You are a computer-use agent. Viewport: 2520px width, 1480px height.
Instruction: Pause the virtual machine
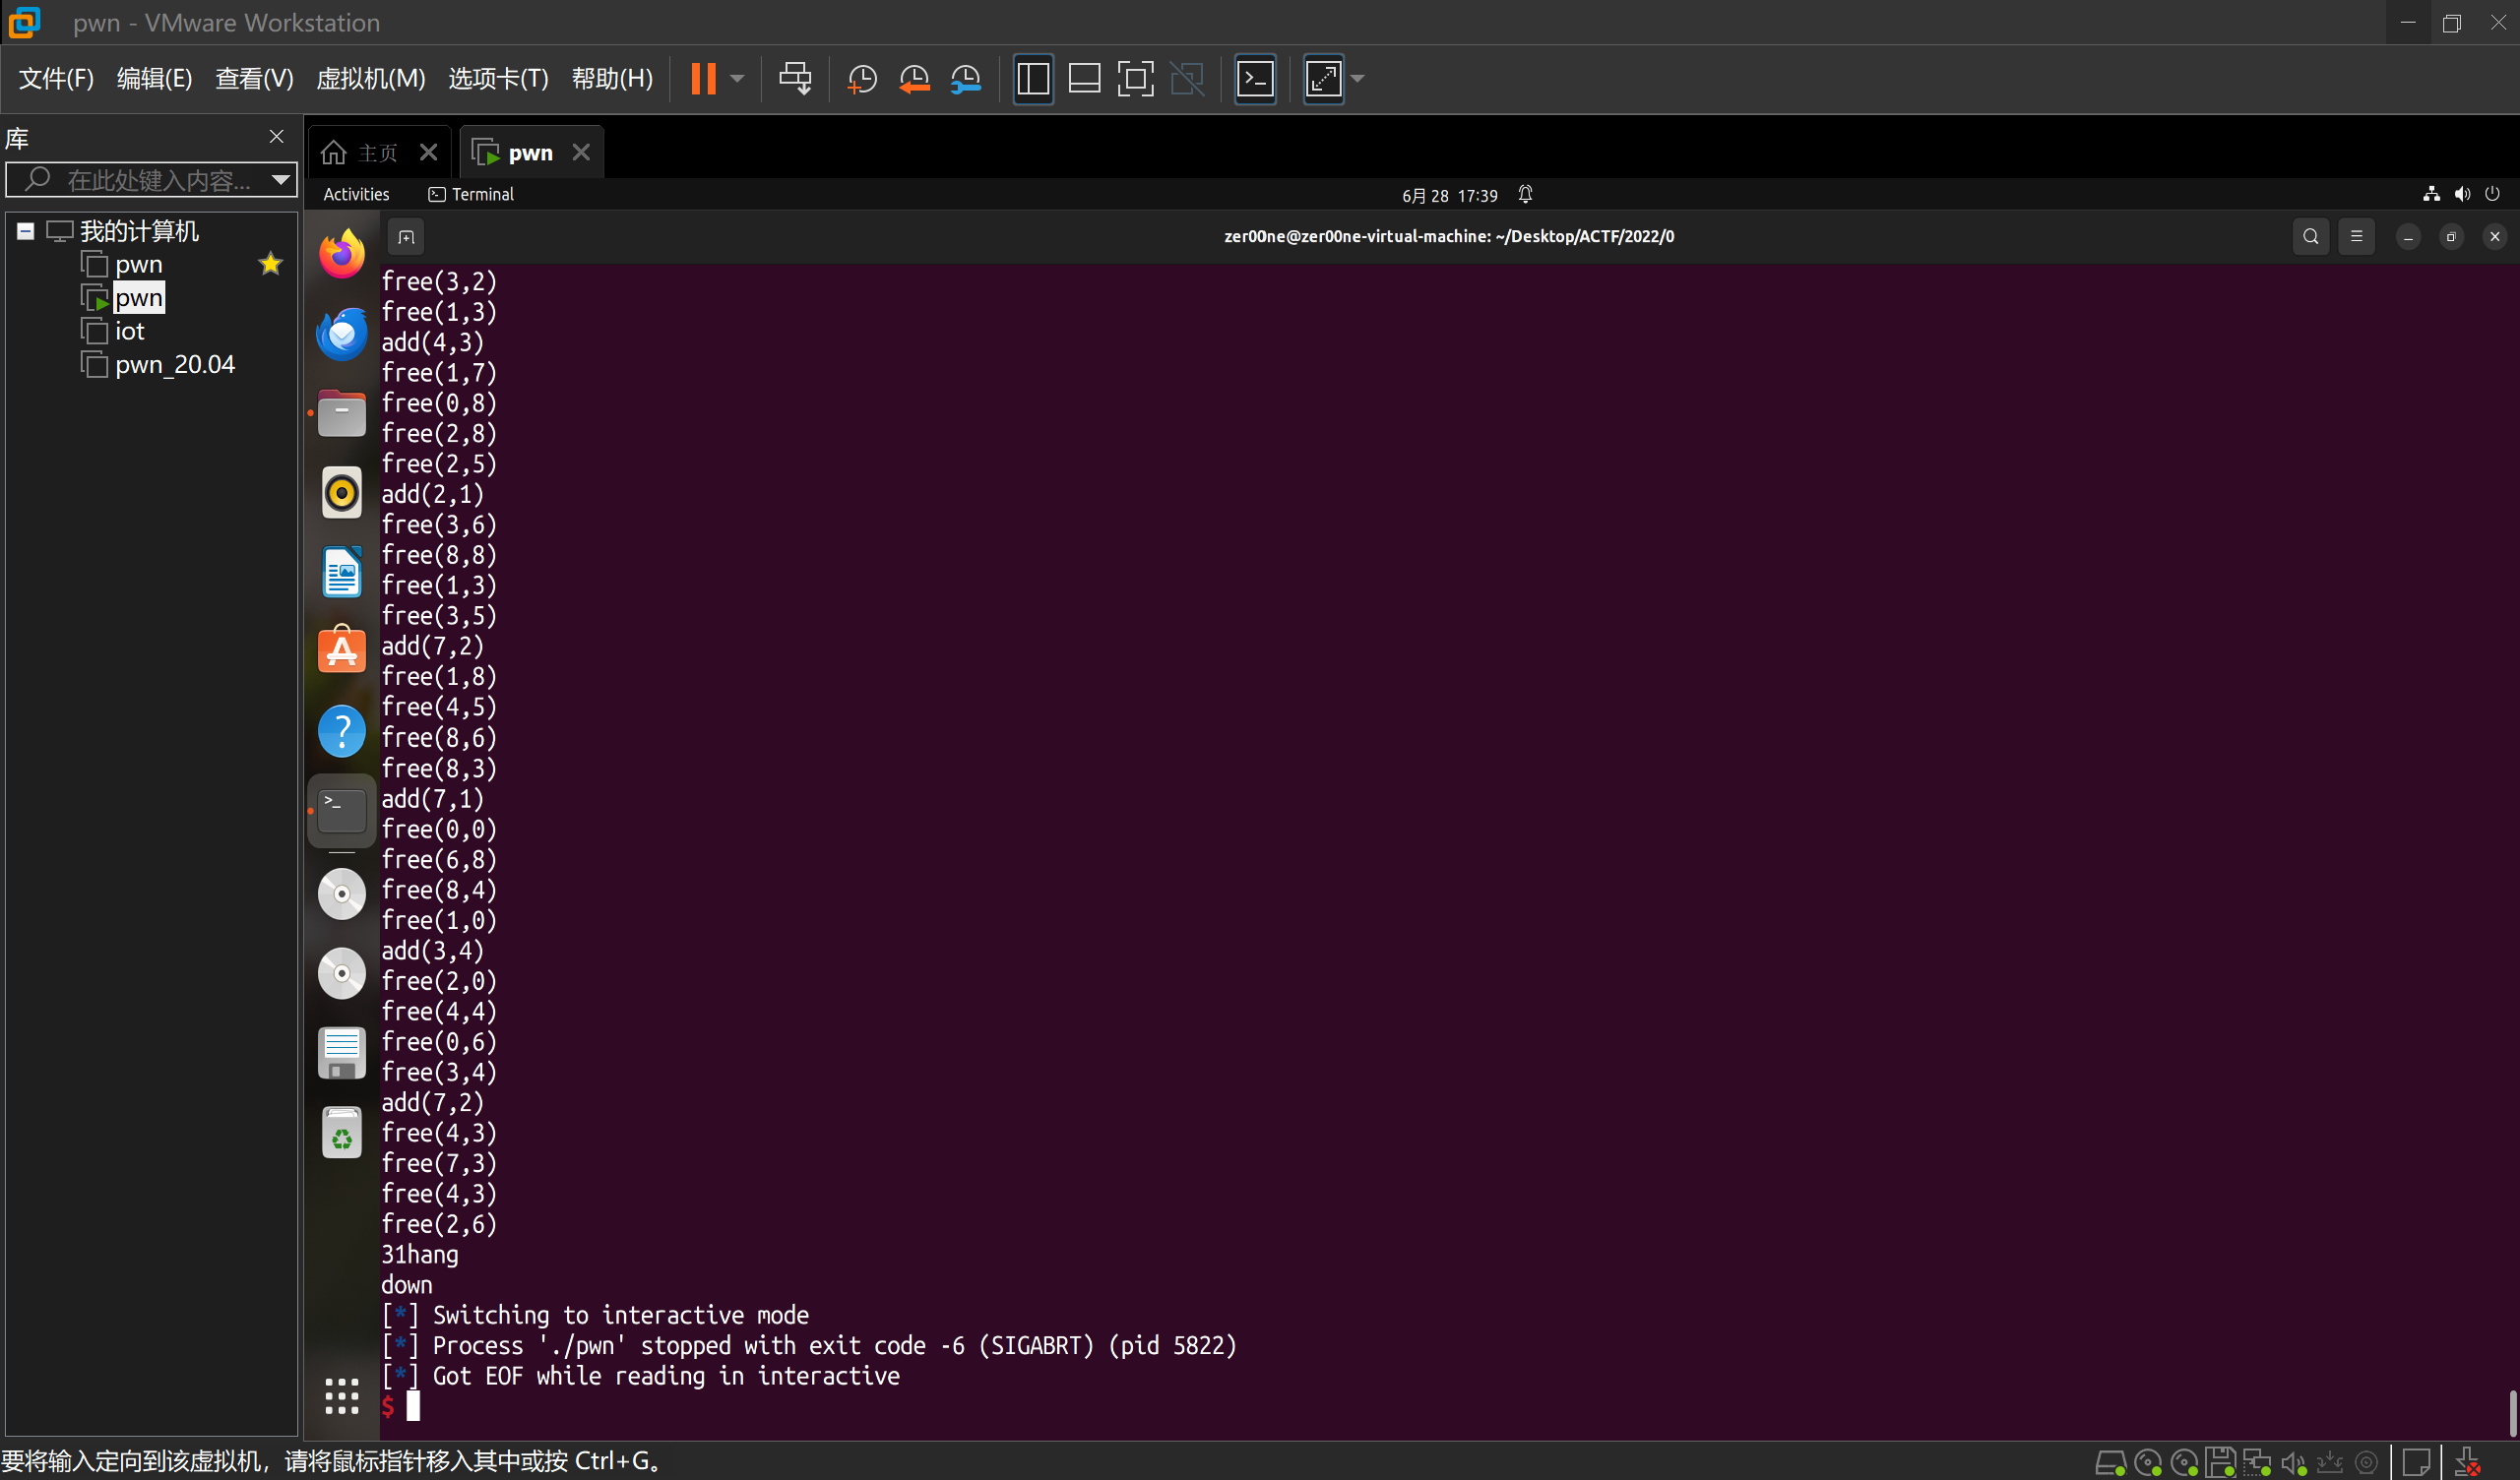point(703,78)
